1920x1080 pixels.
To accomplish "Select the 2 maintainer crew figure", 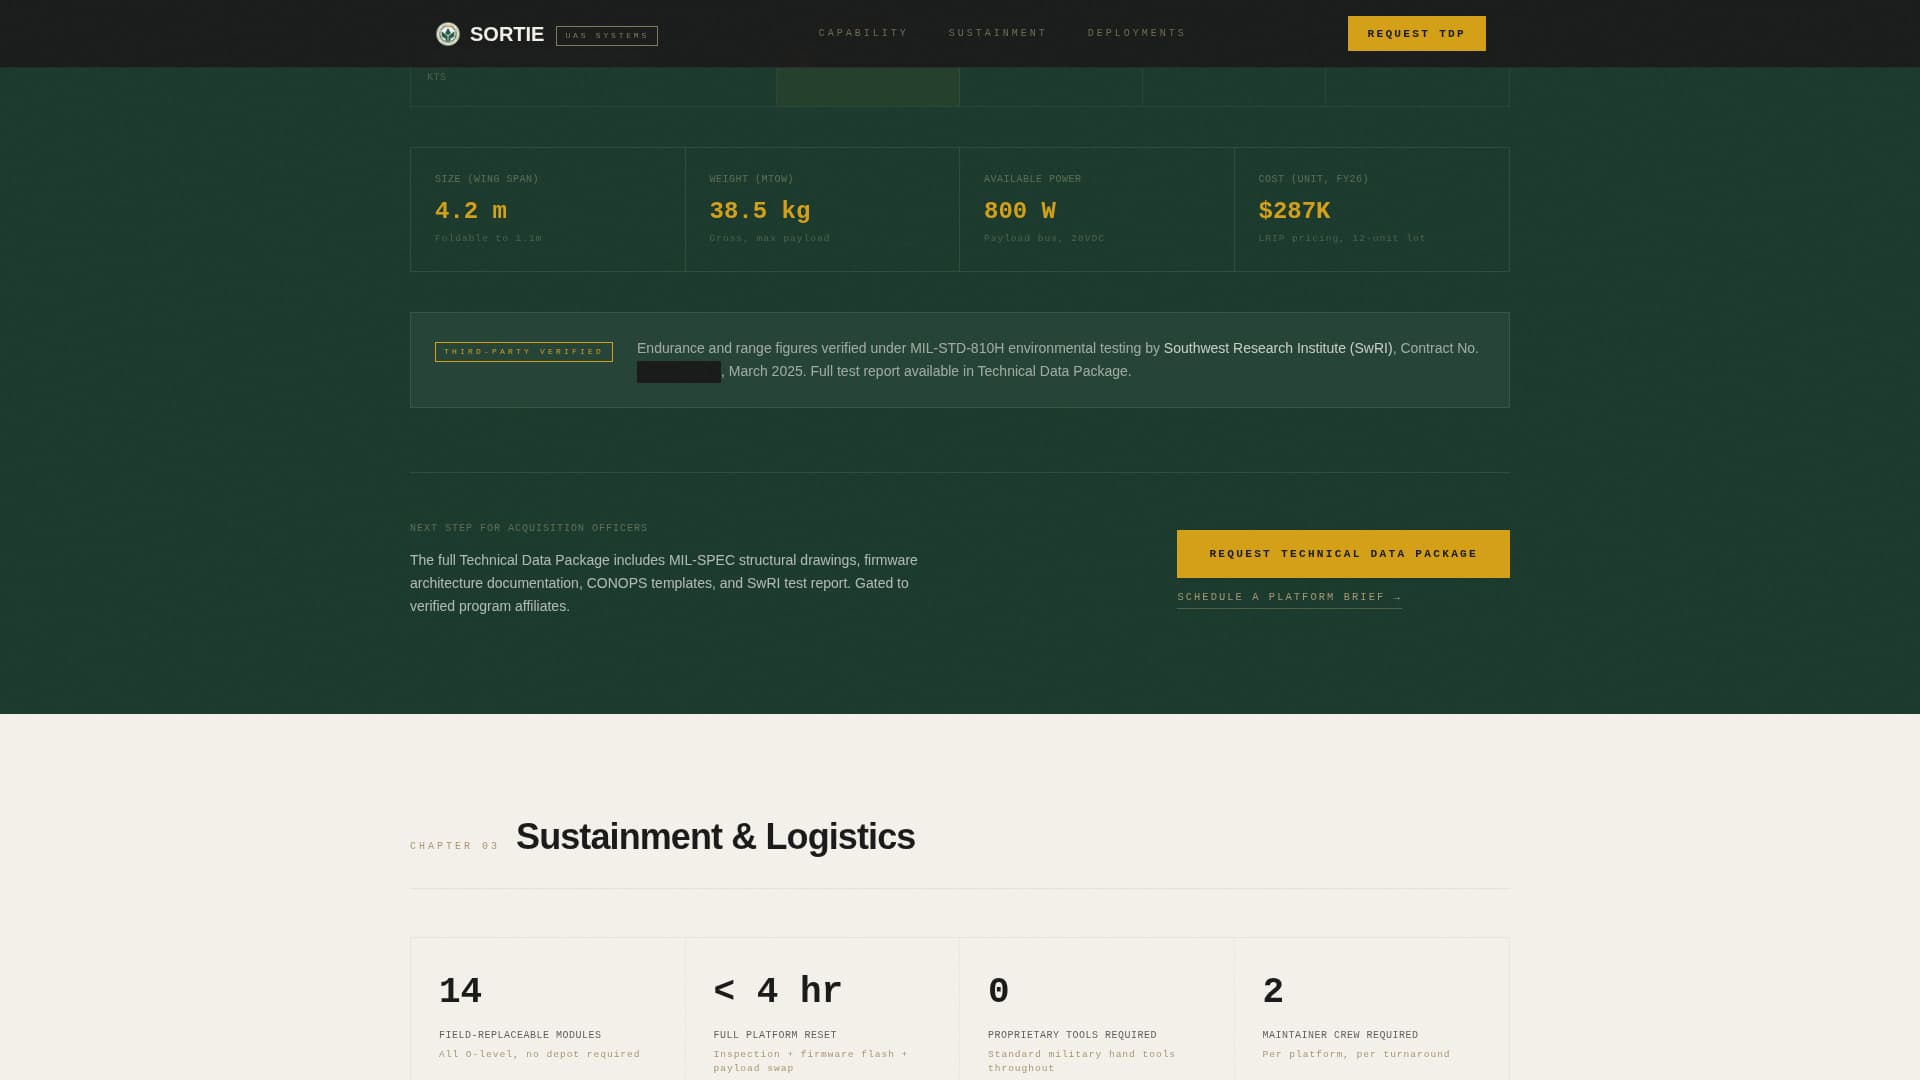I will [1273, 991].
